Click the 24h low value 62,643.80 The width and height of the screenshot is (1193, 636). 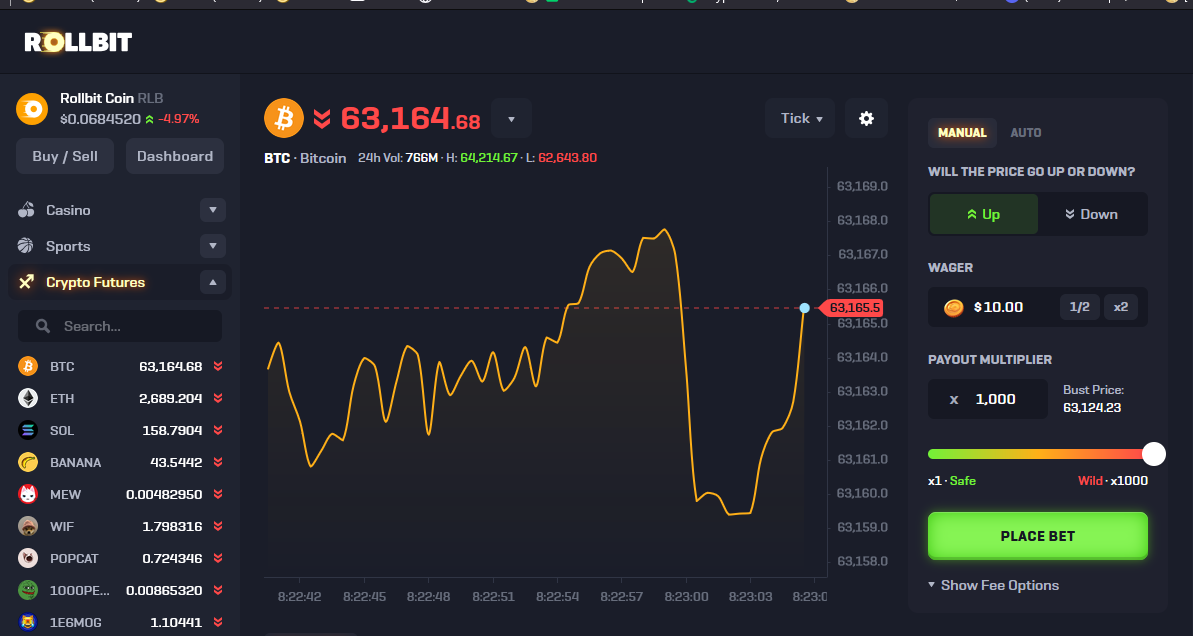(568, 157)
